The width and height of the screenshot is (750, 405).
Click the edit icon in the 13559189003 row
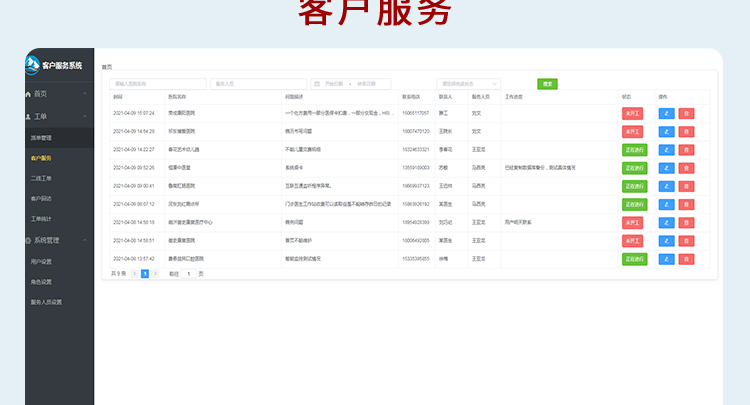click(x=667, y=168)
